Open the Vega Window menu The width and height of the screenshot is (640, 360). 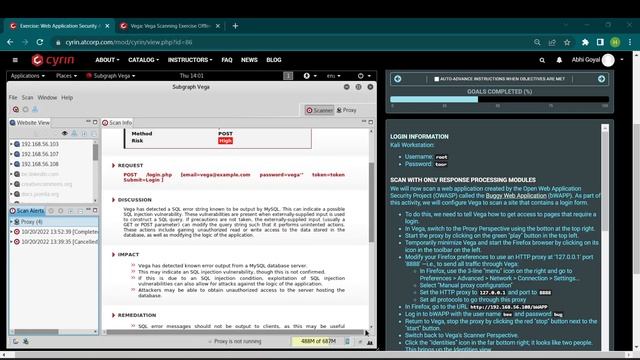47,98
